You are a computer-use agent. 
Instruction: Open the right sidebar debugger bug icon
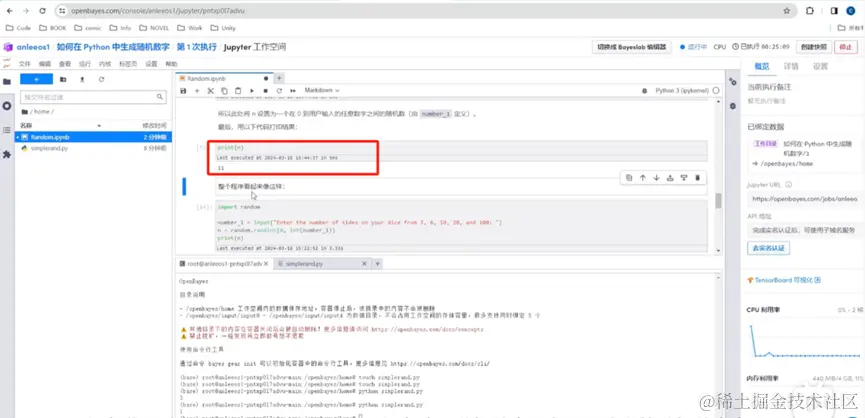tap(733, 105)
